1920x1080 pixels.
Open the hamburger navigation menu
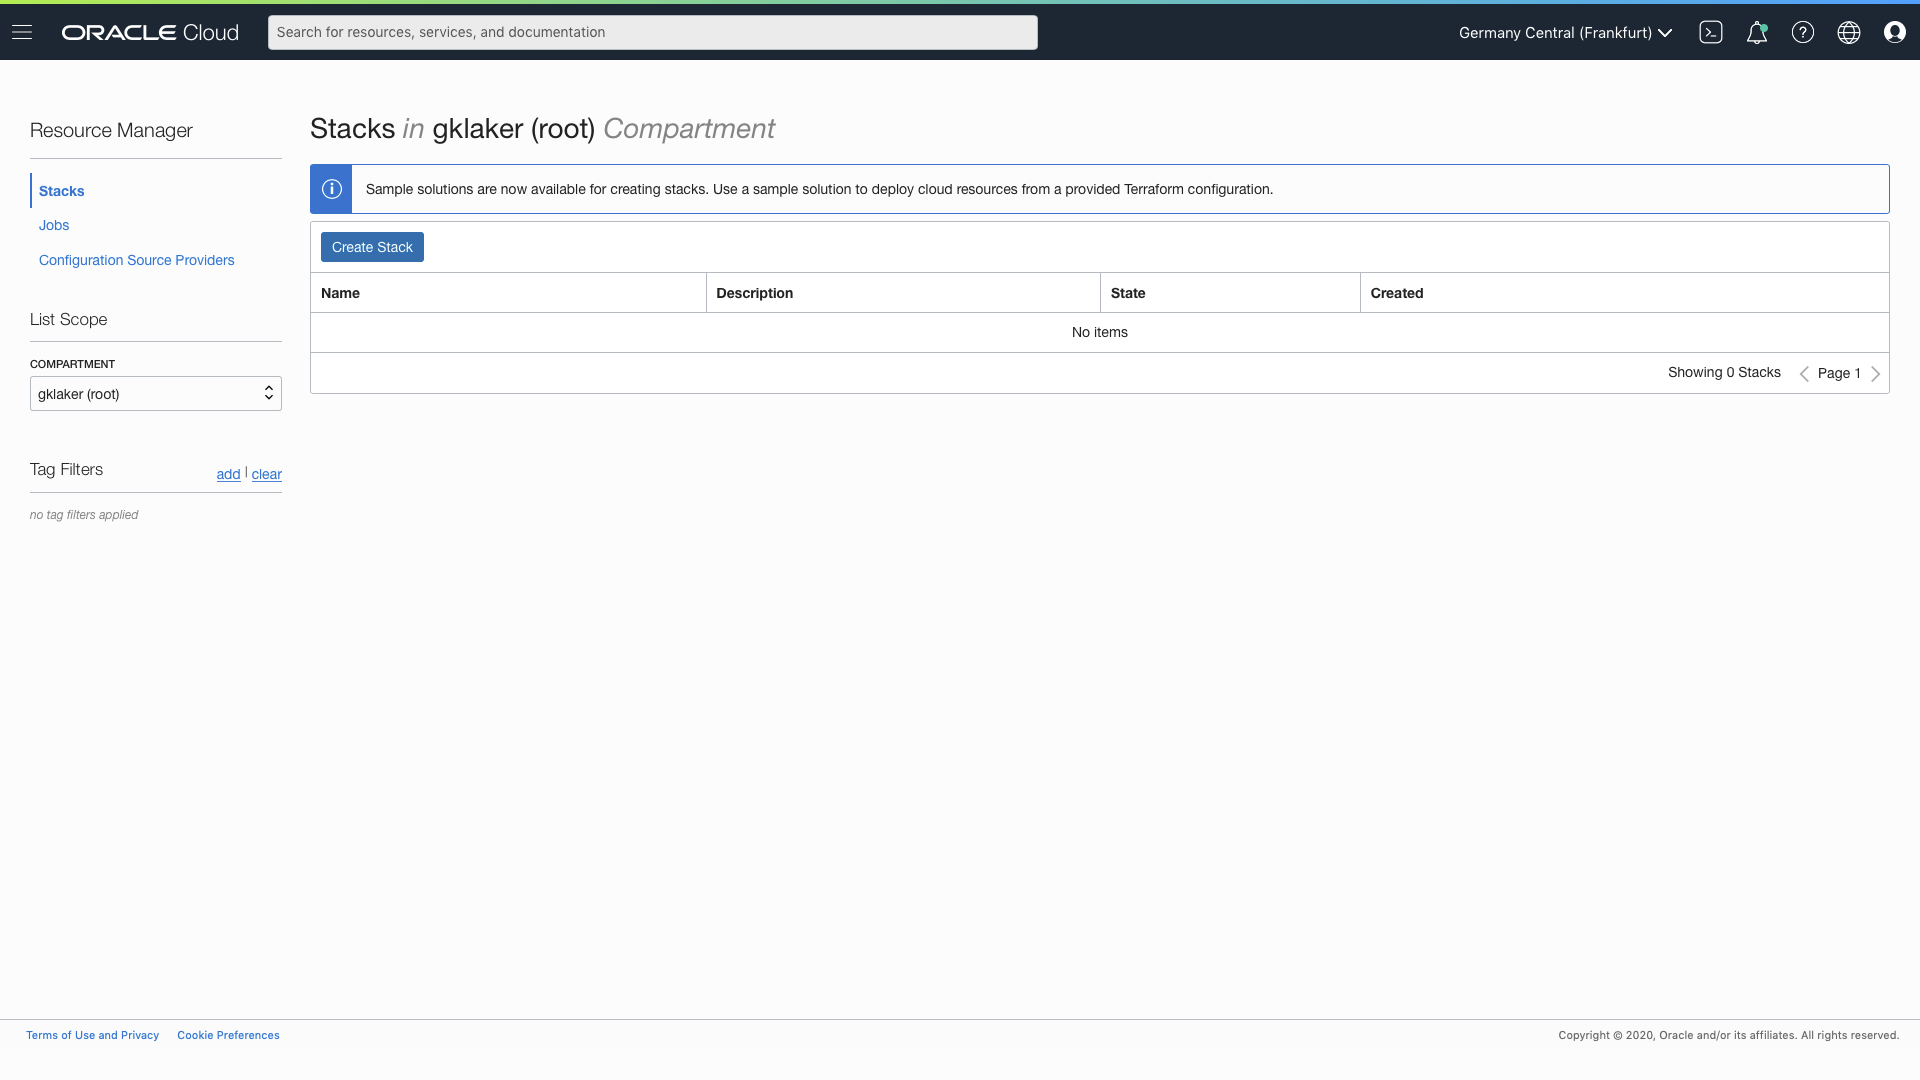[22, 32]
